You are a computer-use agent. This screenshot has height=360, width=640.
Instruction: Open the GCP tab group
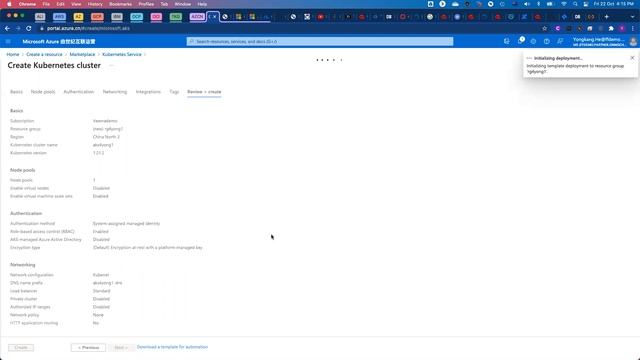point(97,17)
